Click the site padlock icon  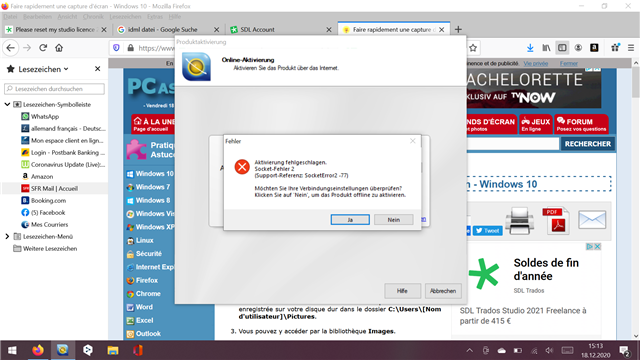[131, 48]
